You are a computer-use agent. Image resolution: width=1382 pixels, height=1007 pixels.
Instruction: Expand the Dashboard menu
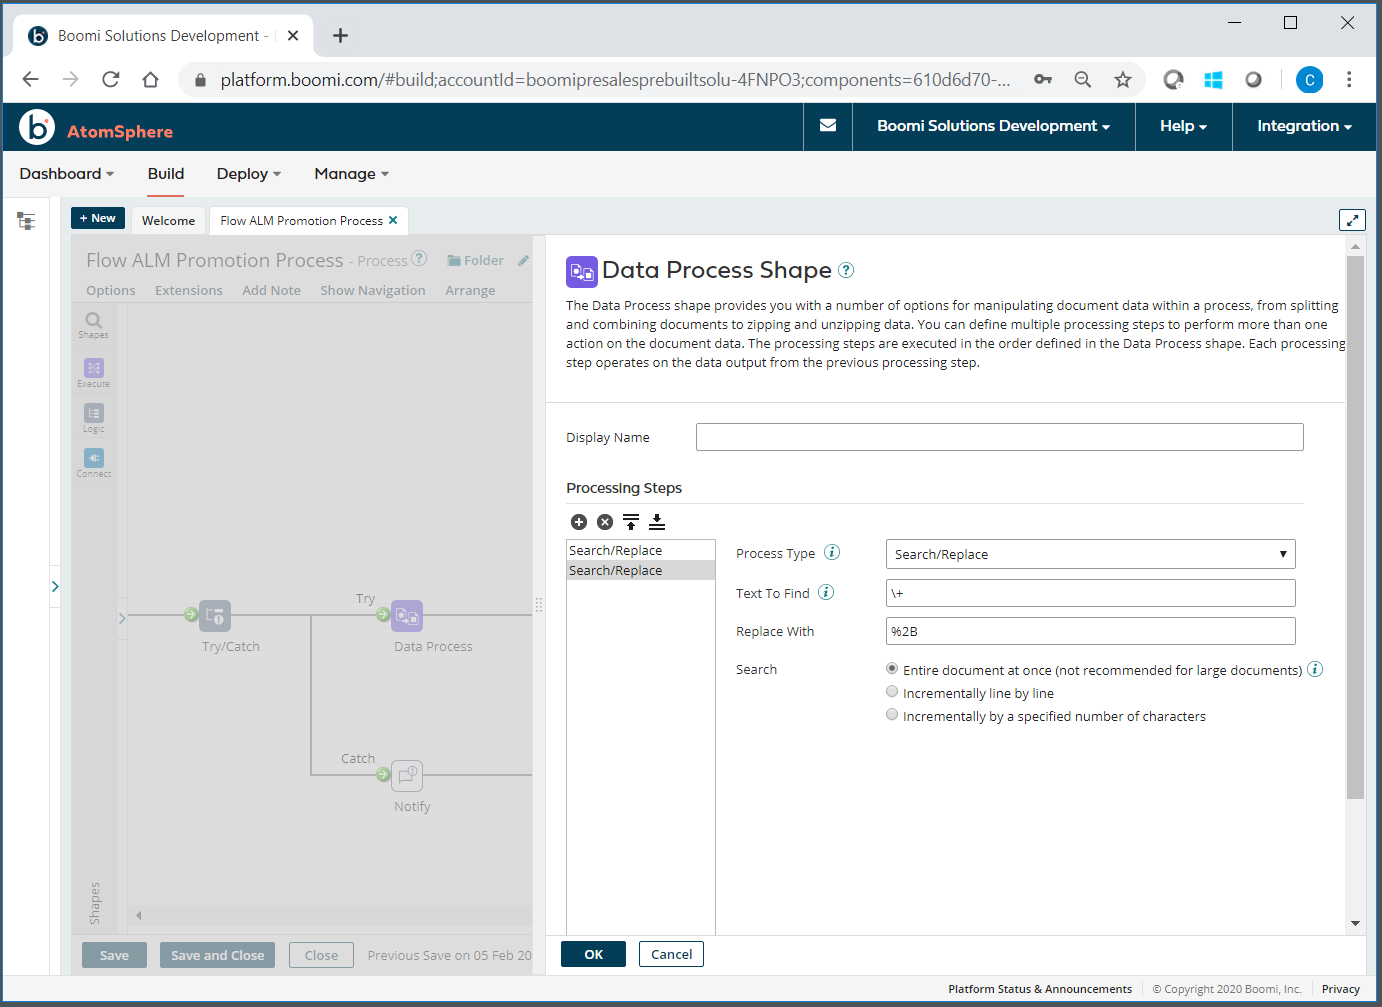click(65, 173)
